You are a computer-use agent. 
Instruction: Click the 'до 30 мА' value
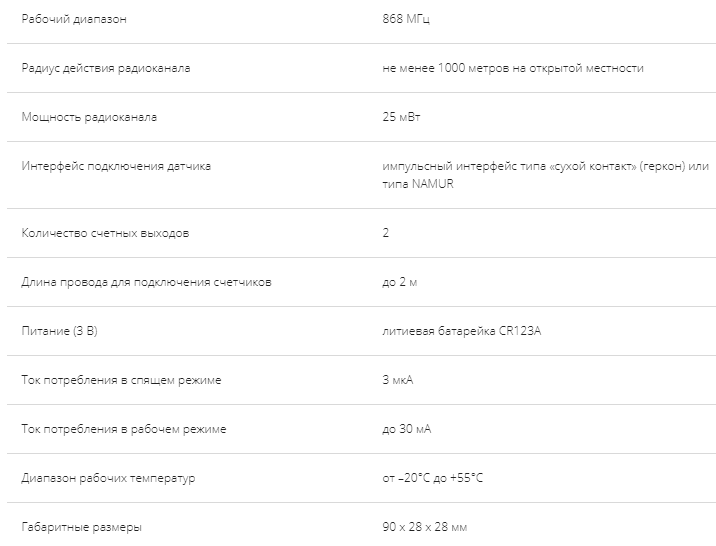(x=406, y=429)
